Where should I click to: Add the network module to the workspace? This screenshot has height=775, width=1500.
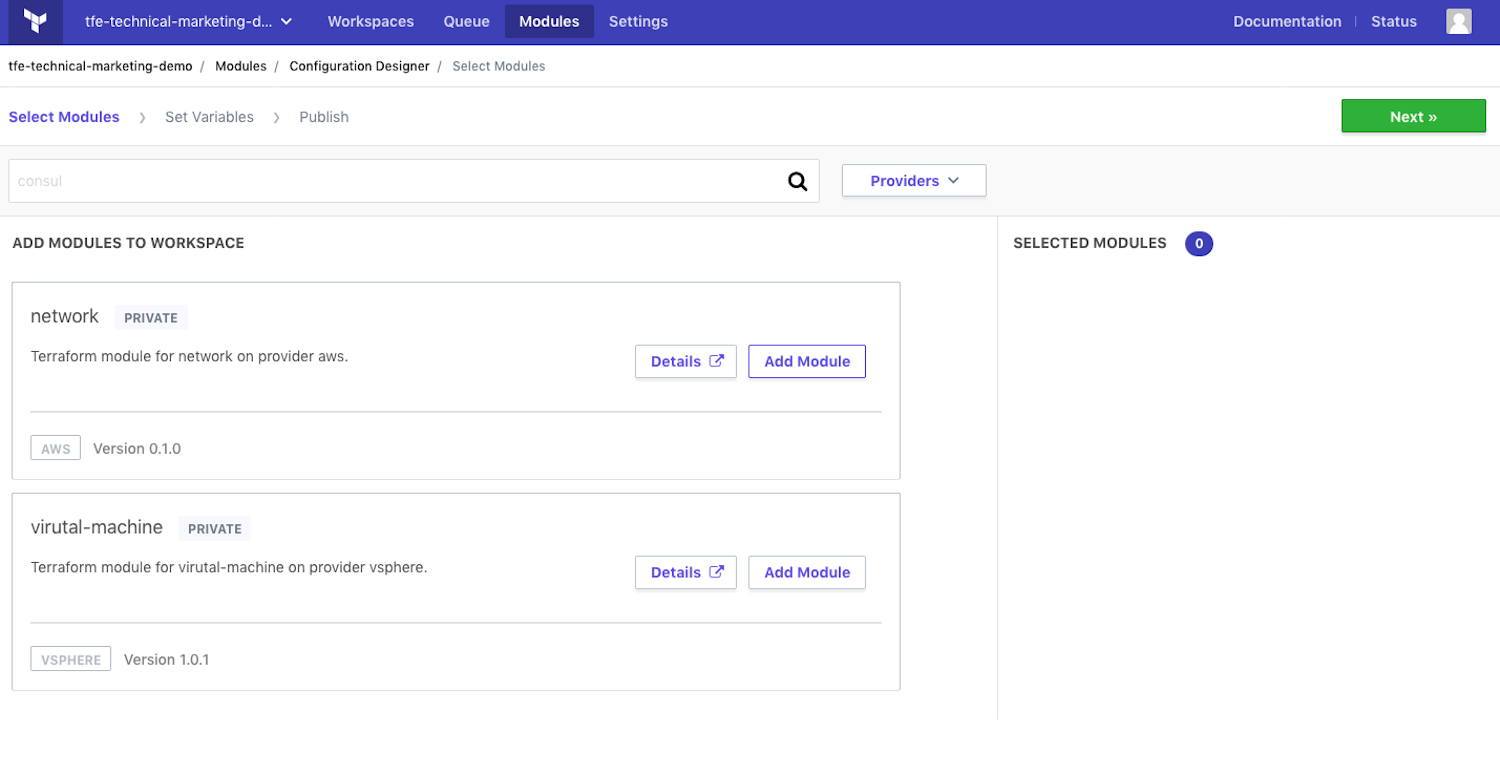806,361
